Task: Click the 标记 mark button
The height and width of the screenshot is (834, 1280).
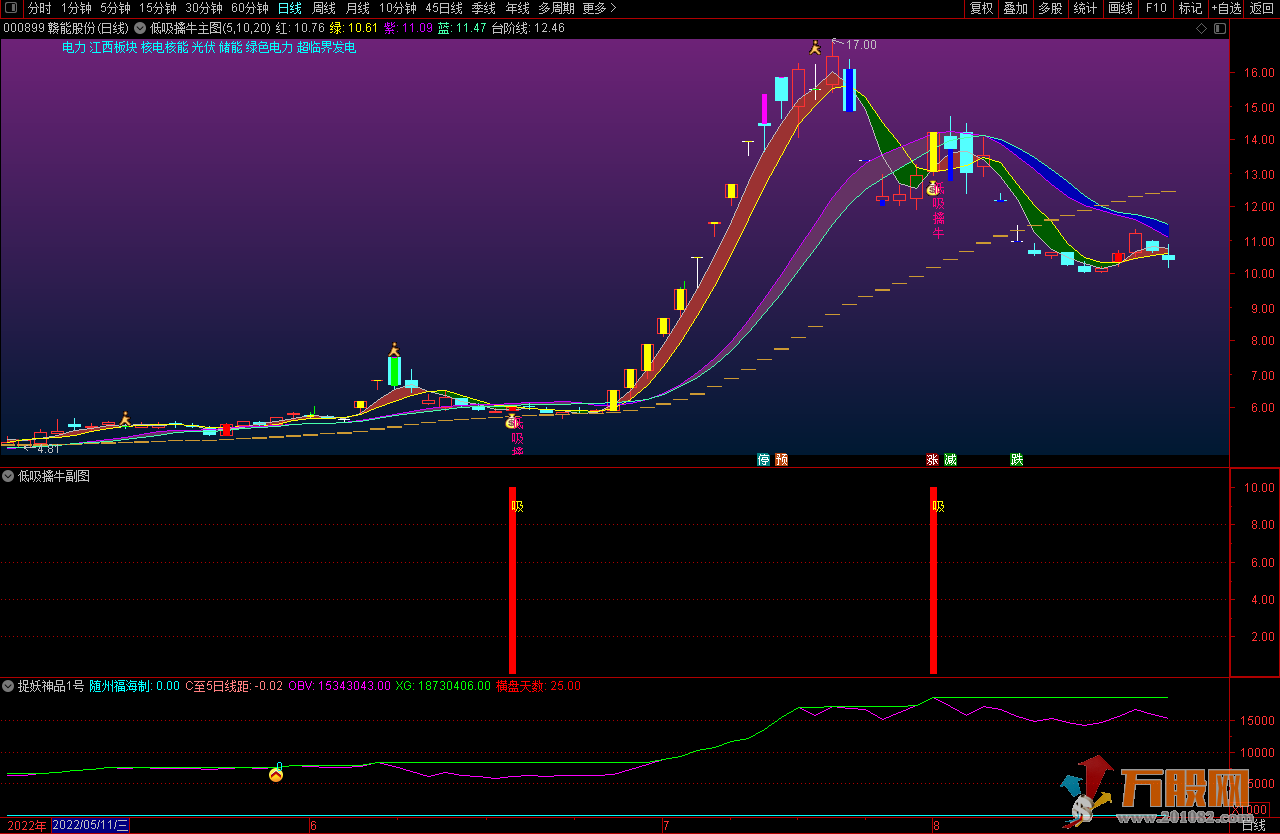Action: (x=1190, y=8)
